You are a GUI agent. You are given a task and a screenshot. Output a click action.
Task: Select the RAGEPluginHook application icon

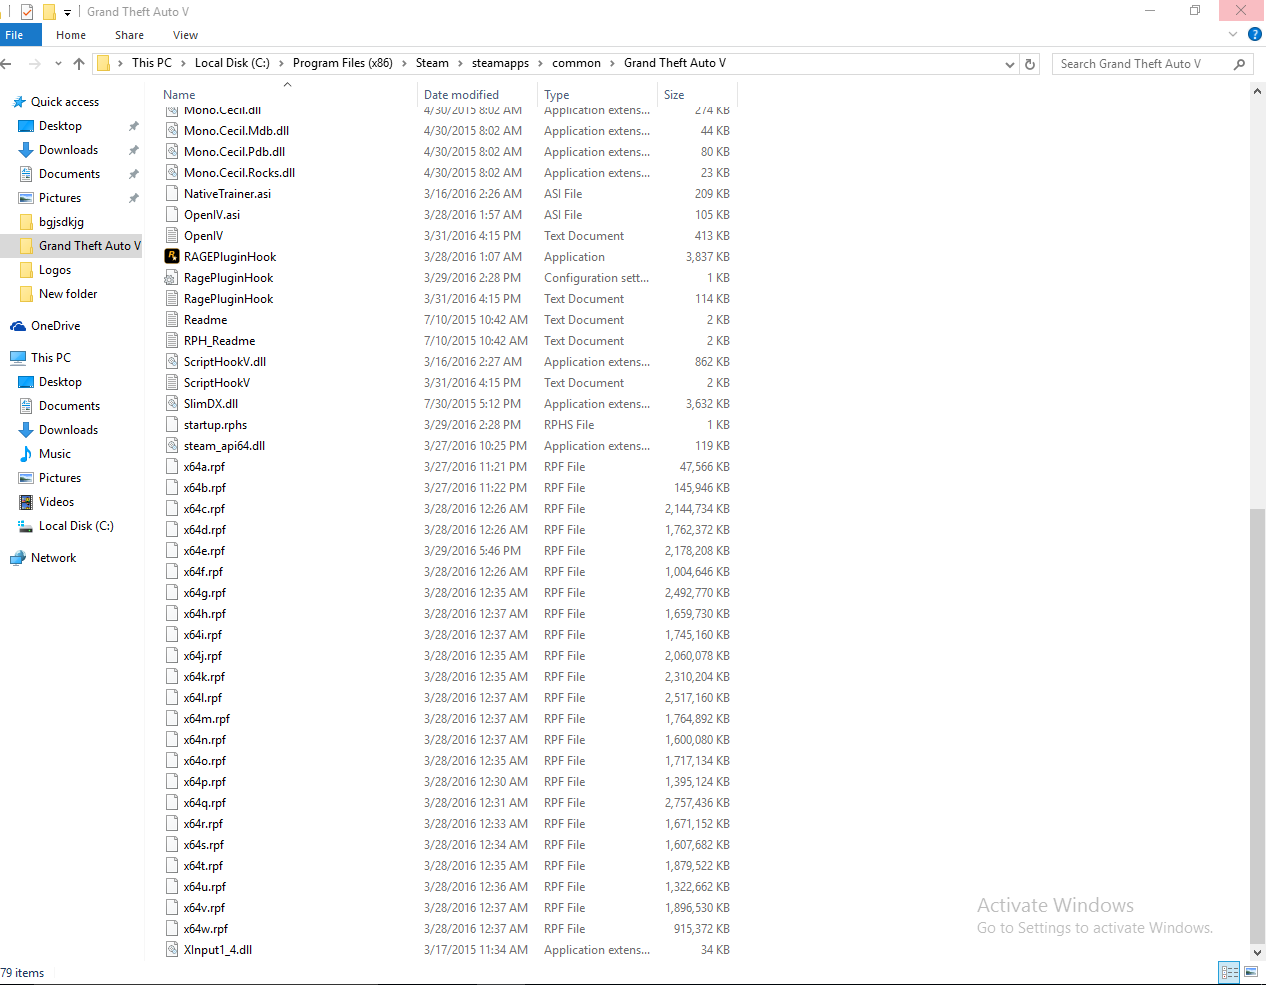click(x=172, y=257)
